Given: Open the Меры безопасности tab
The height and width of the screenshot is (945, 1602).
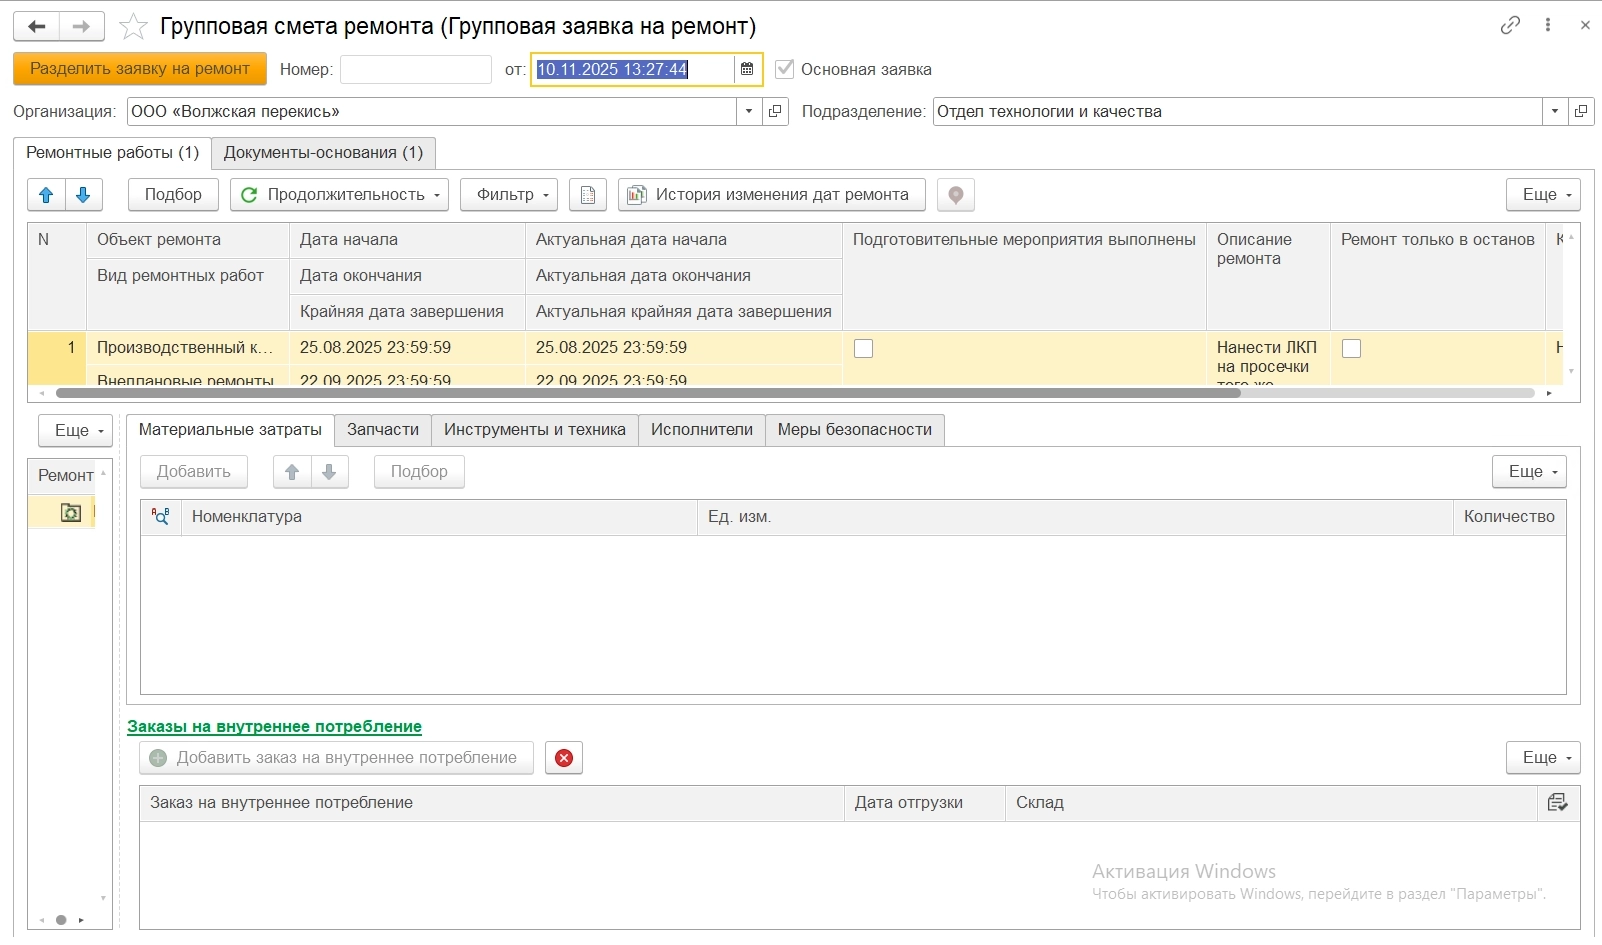Looking at the screenshot, I should pyautogui.click(x=854, y=430).
